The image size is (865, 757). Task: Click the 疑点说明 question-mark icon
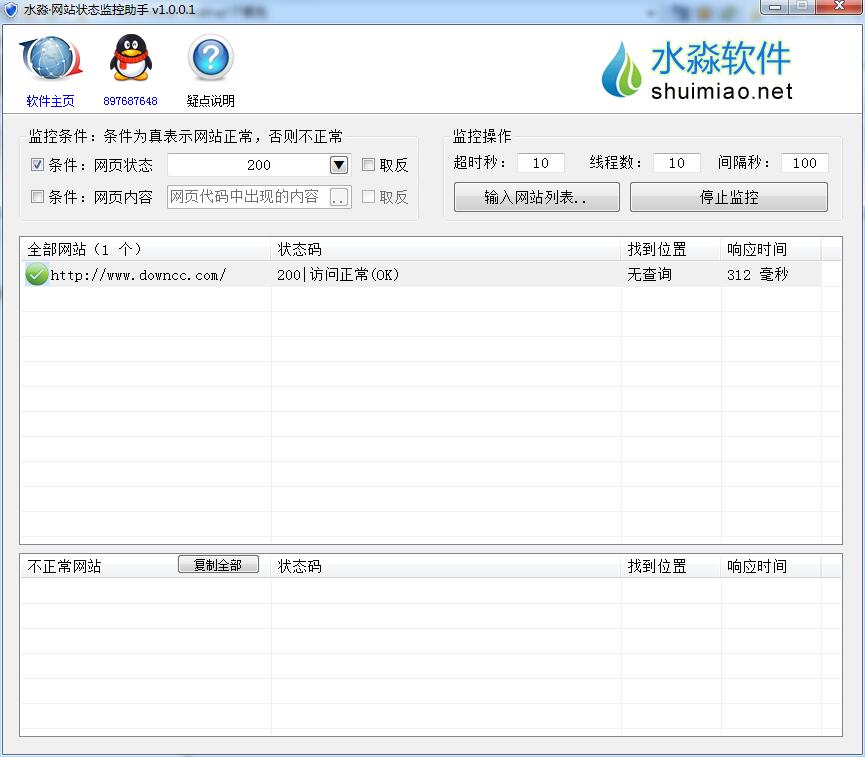[x=209, y=60]
